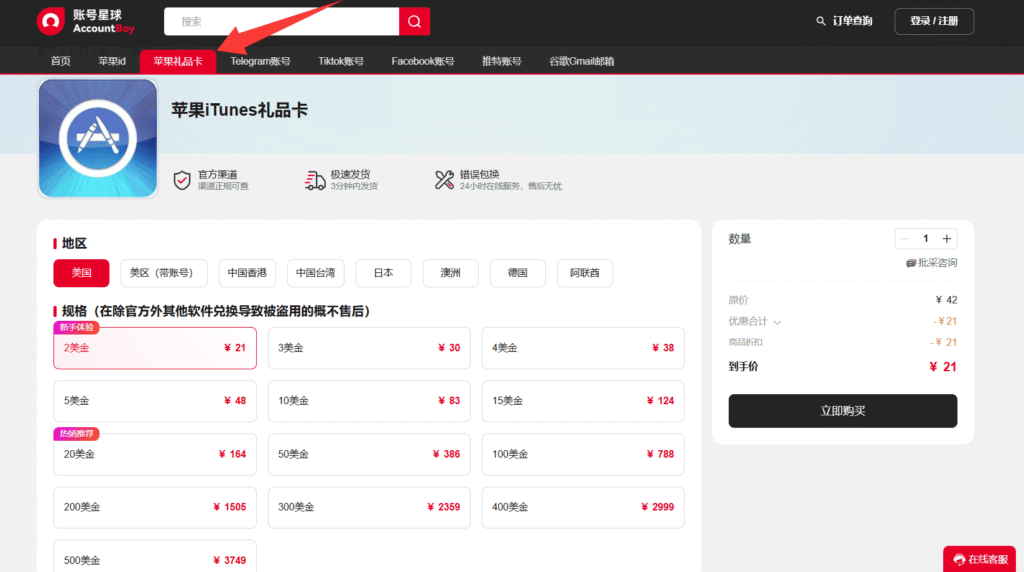The image size is (1024, 572).
Task: Select the 澳洲 region option
Action: (x=451, y=273)
